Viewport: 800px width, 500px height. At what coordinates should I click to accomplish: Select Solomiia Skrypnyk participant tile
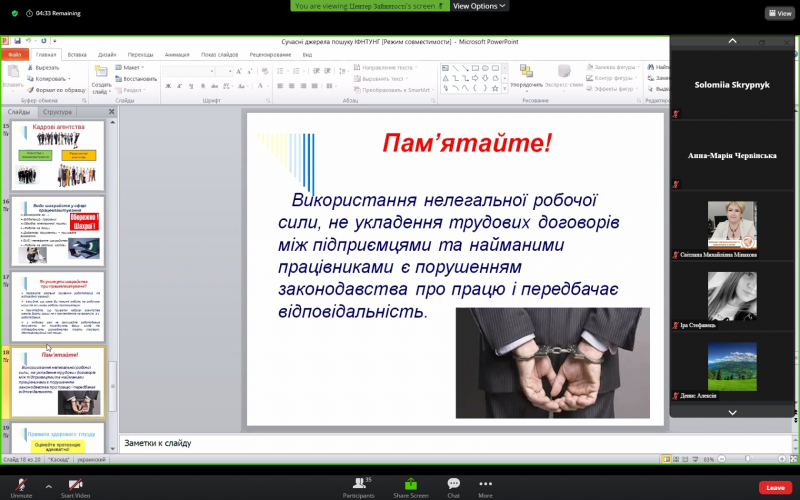click(x=732, y=85)
